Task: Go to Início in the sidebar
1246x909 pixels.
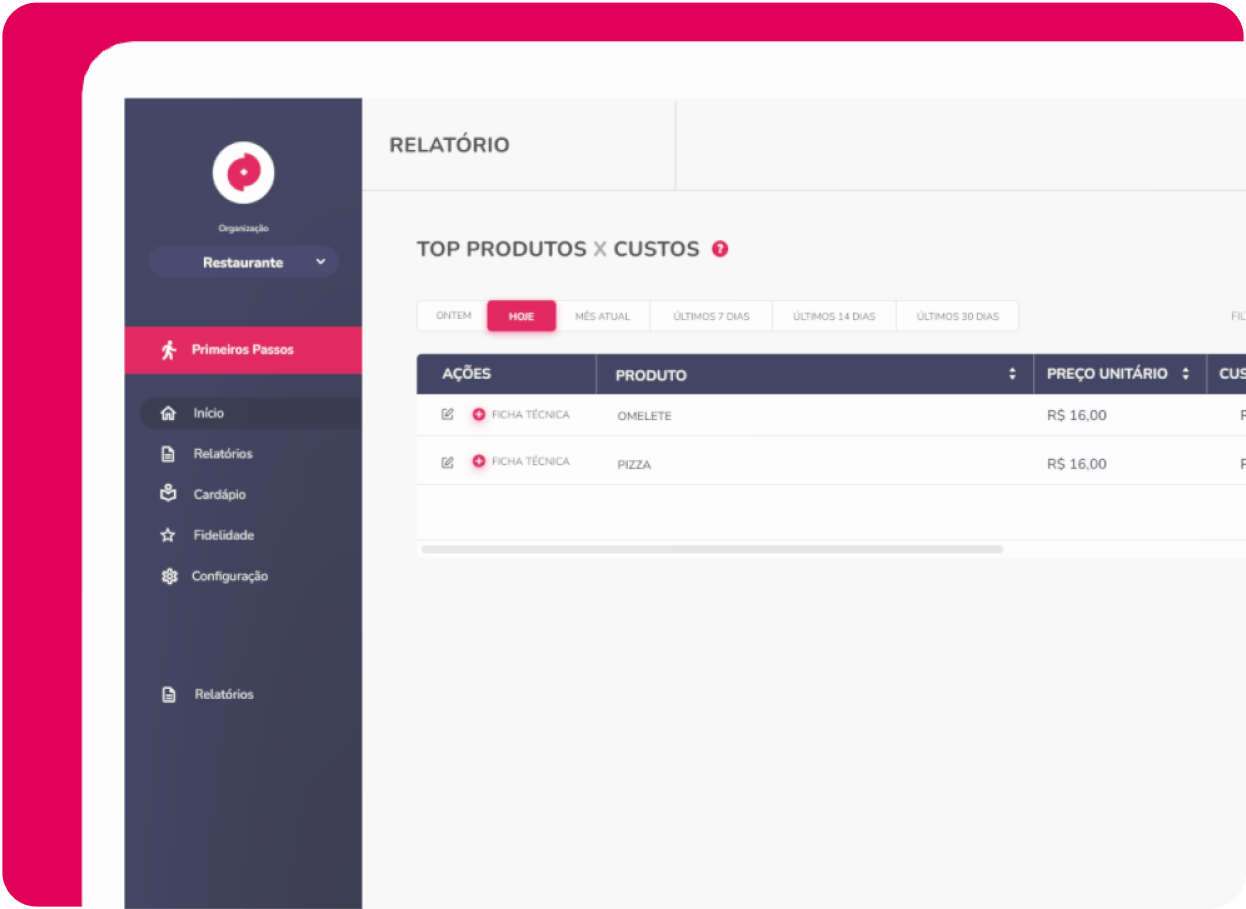Action: 209,413
